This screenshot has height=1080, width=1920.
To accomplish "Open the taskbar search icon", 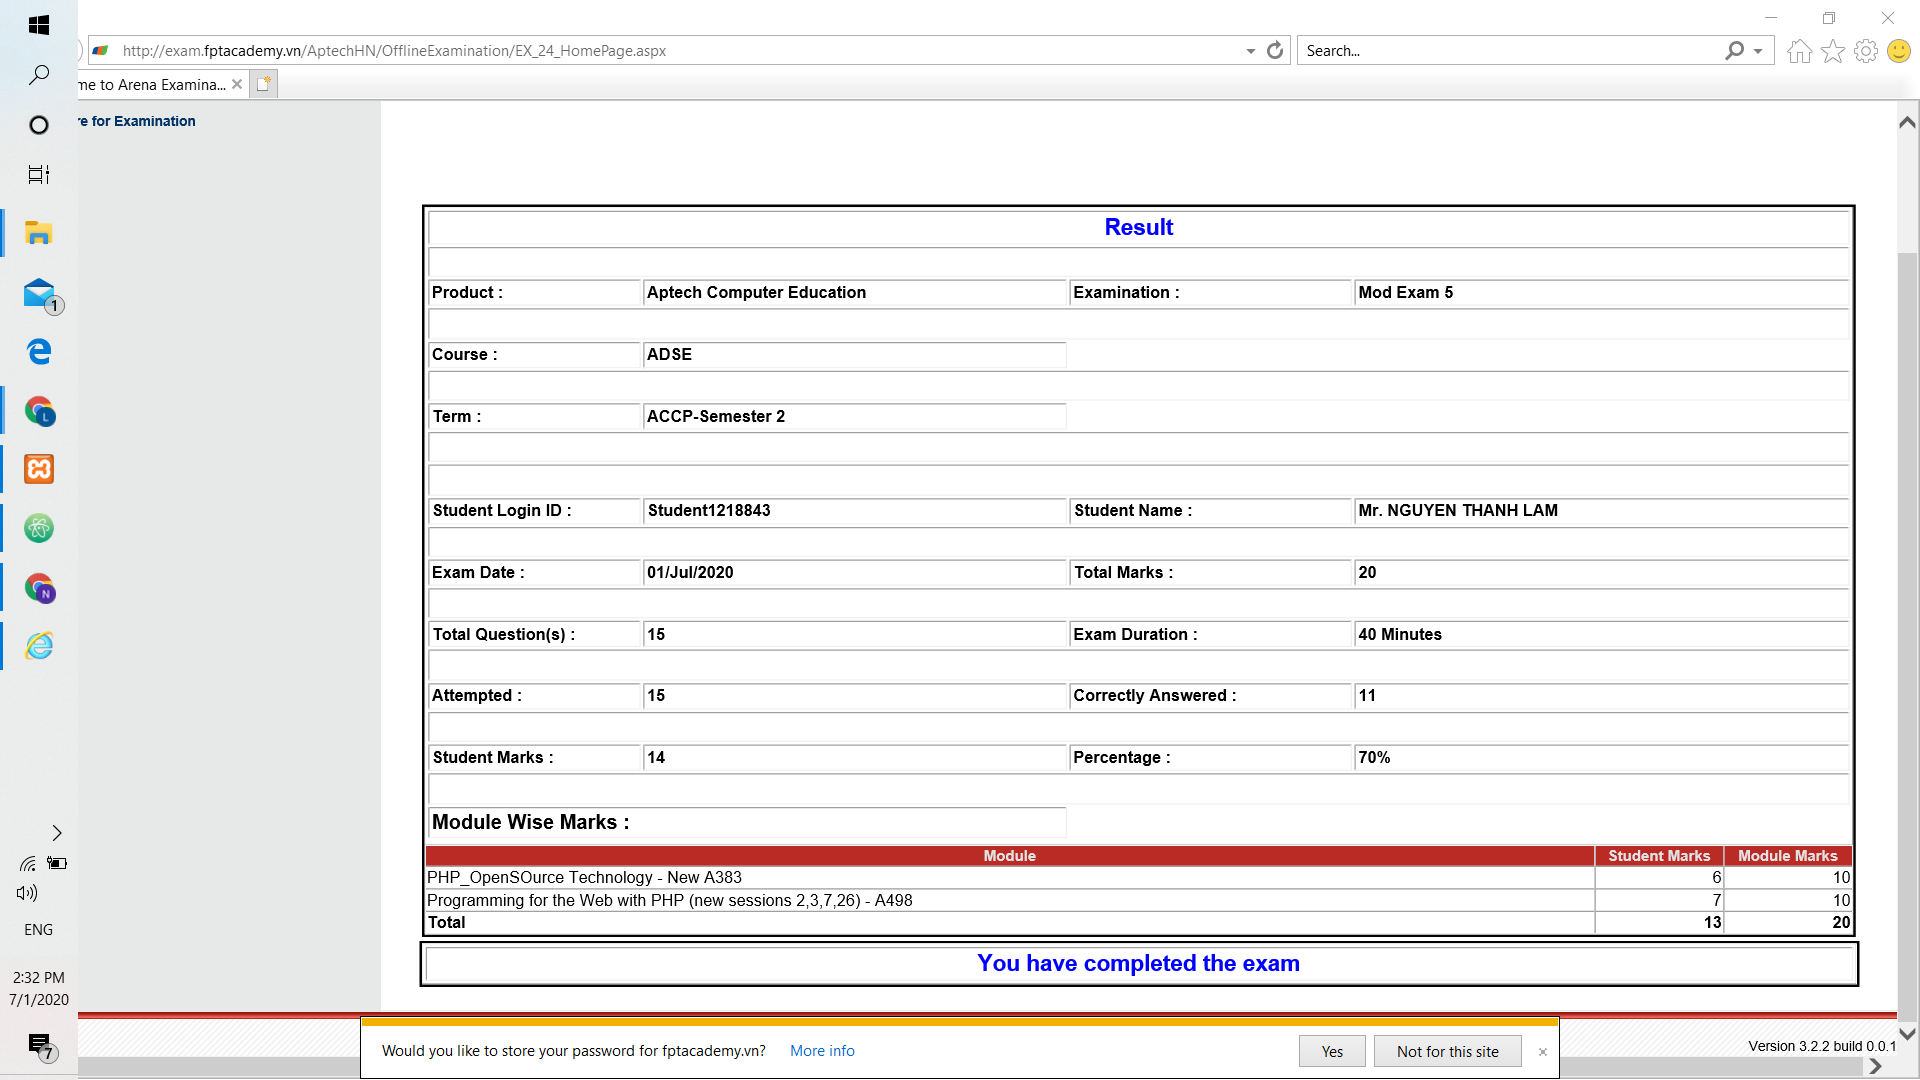I will click(x=39, y=75).
